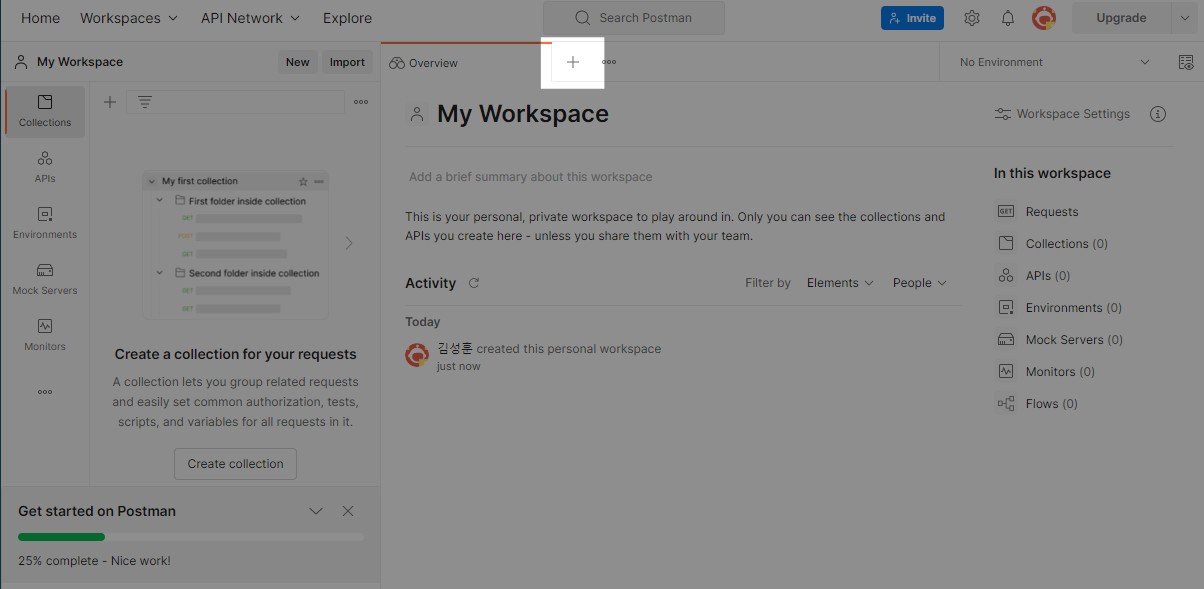
Task: Click the My Workspace title heading
Action: [523, 114]
